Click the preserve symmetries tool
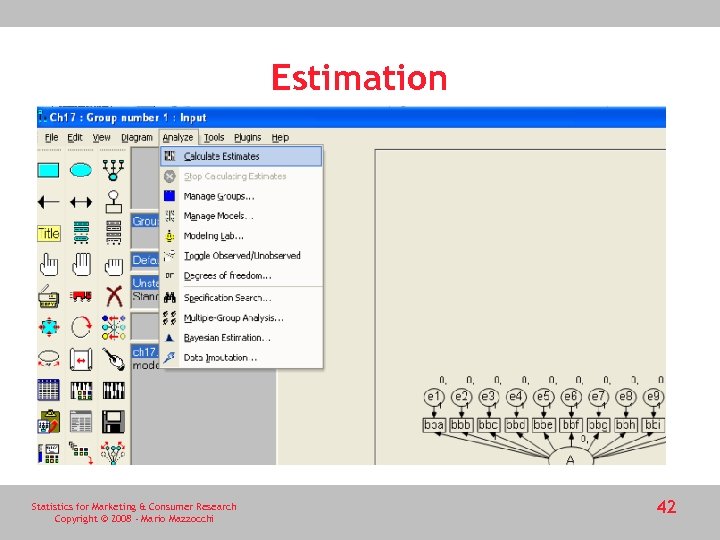The height and width of the screenshot is (540, 720). pos(113,453)
